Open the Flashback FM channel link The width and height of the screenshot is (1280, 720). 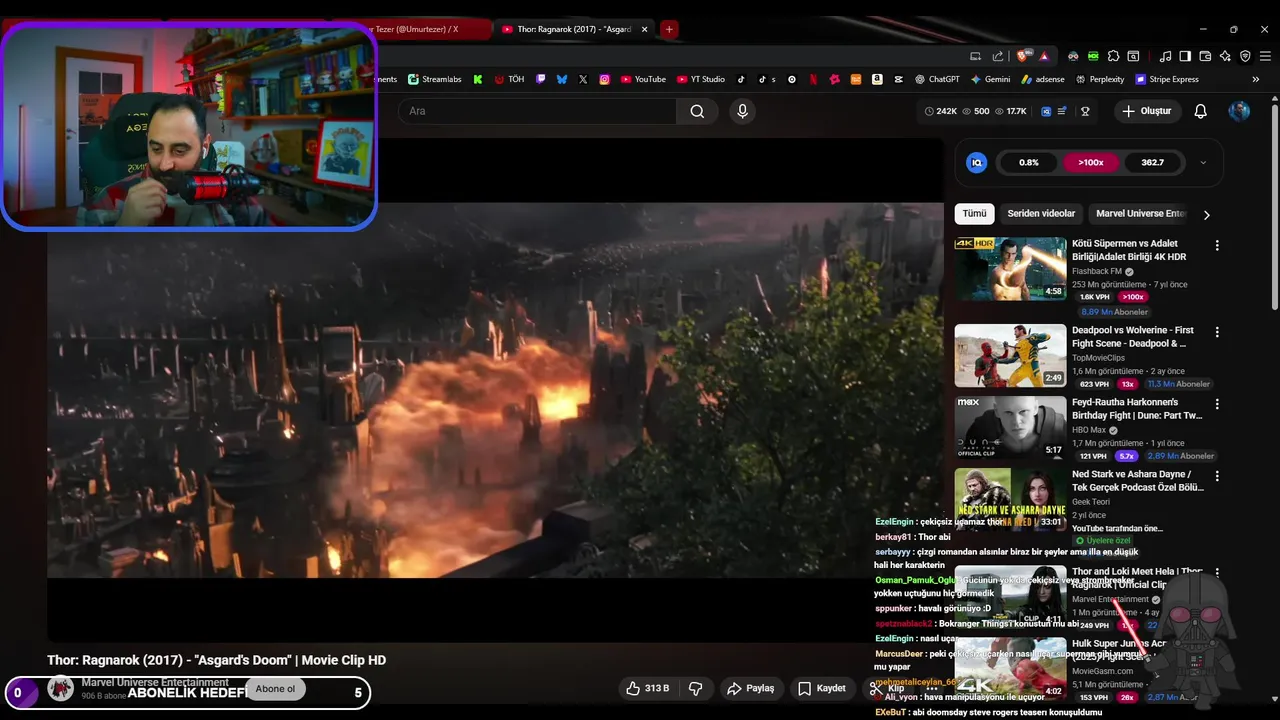pos(1097,271)
